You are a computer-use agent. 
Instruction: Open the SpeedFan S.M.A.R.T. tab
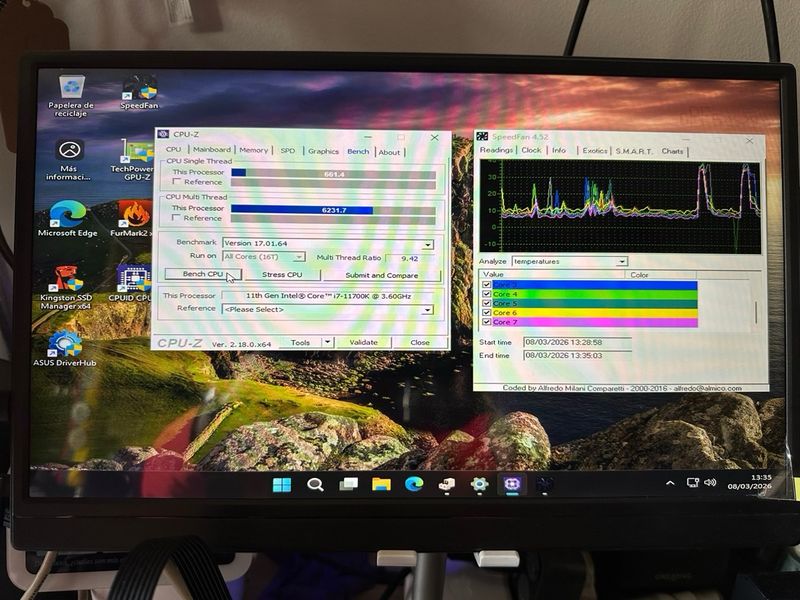point(634,152)
